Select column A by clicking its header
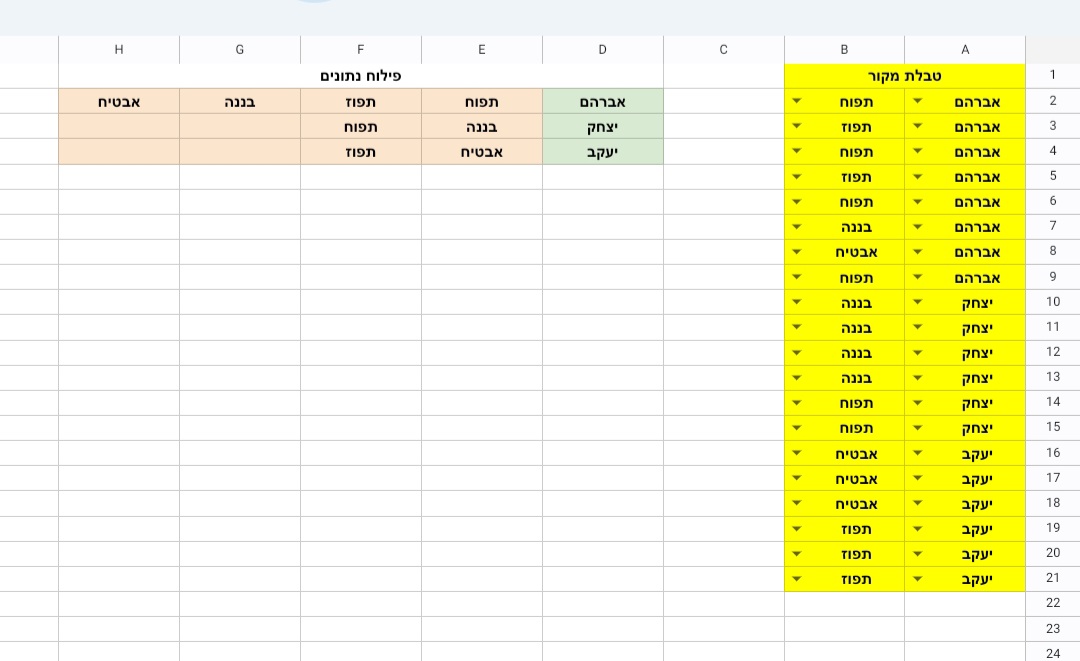Viewport: 1080px width, 661px height. [x=964, y=49]
